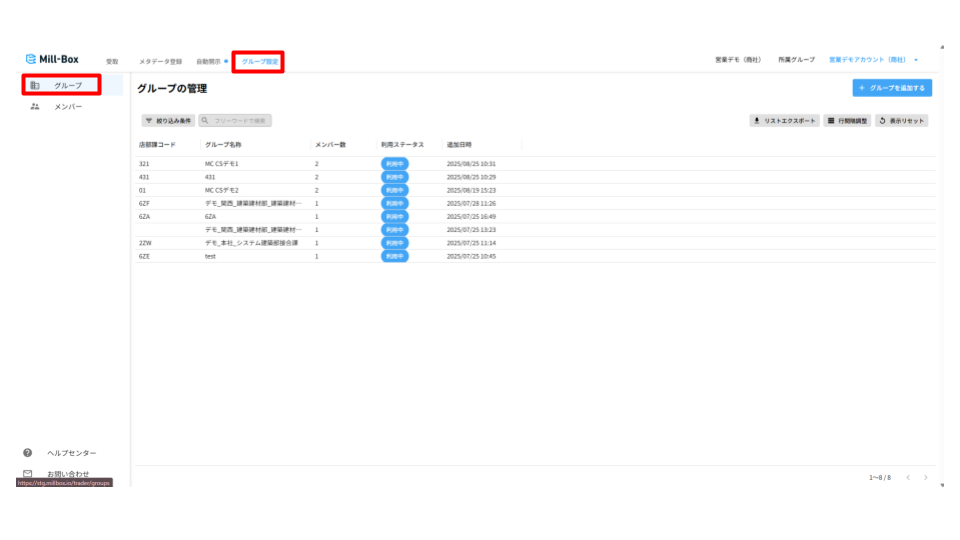Expand the 営業デモアカウント account dropdown
This screenshot has width=960, height=540.
click(874, 61)
